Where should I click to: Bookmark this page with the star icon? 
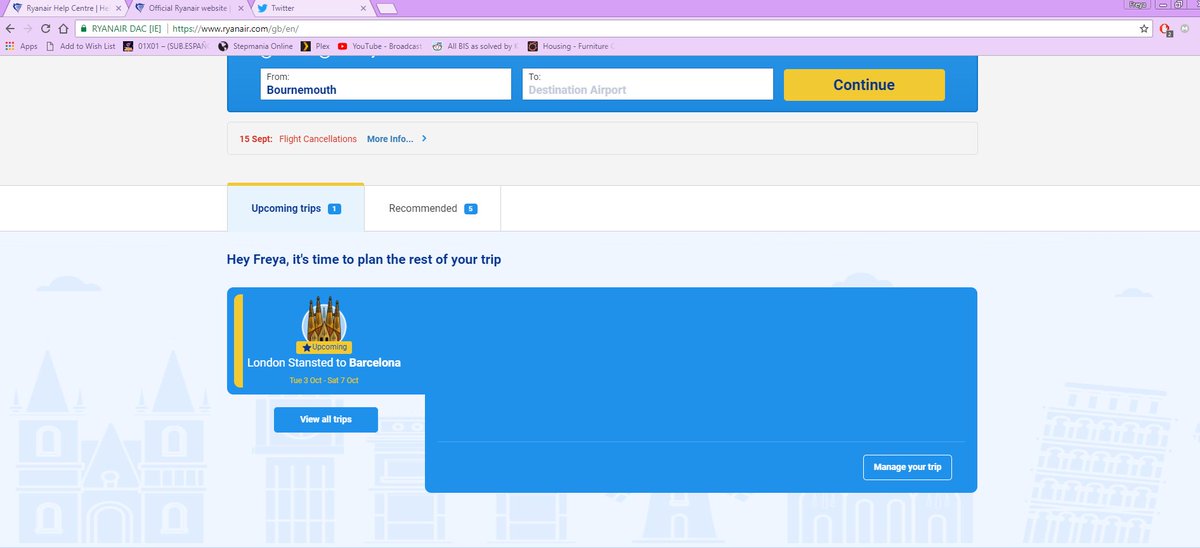[1144, 29]
